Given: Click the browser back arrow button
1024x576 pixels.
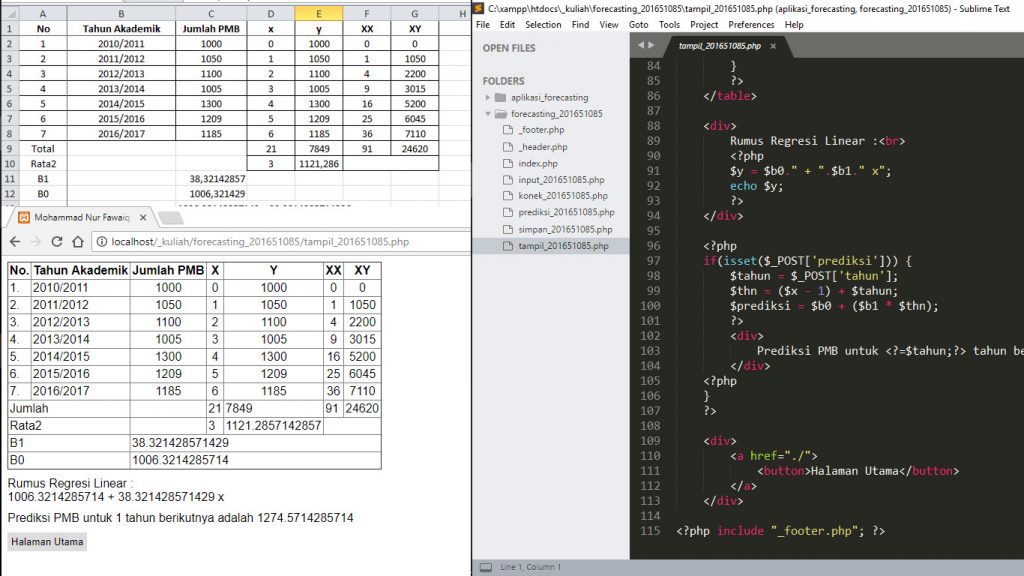Looking at the screenshot, I should tap(15, 242).
